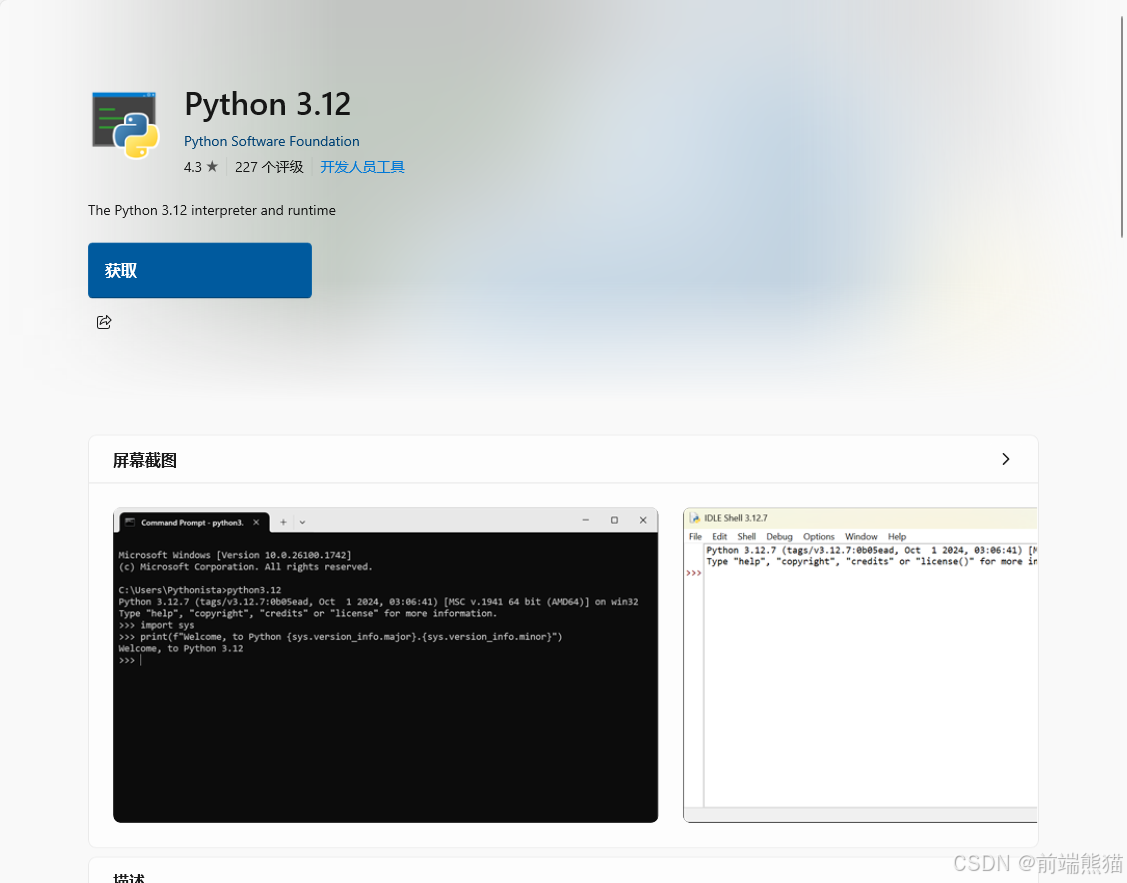Click the plus icon to add a terminal tab

click(283, 521)
